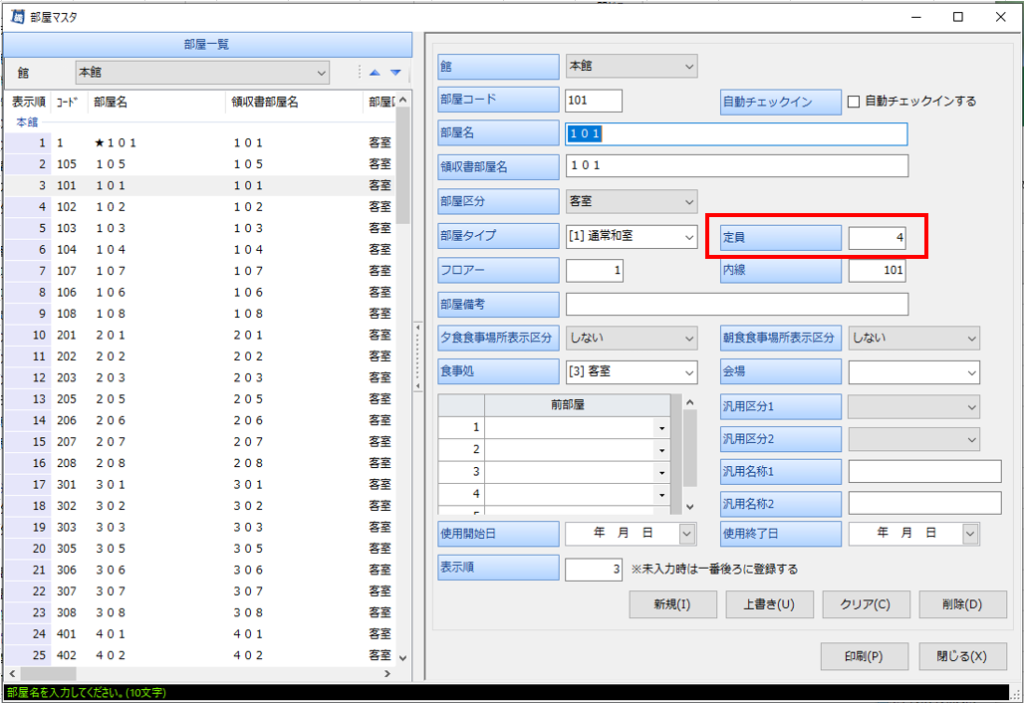Click the blue down arrow icon
This screenshot has width=1024, height=703.
pos(396,73)
